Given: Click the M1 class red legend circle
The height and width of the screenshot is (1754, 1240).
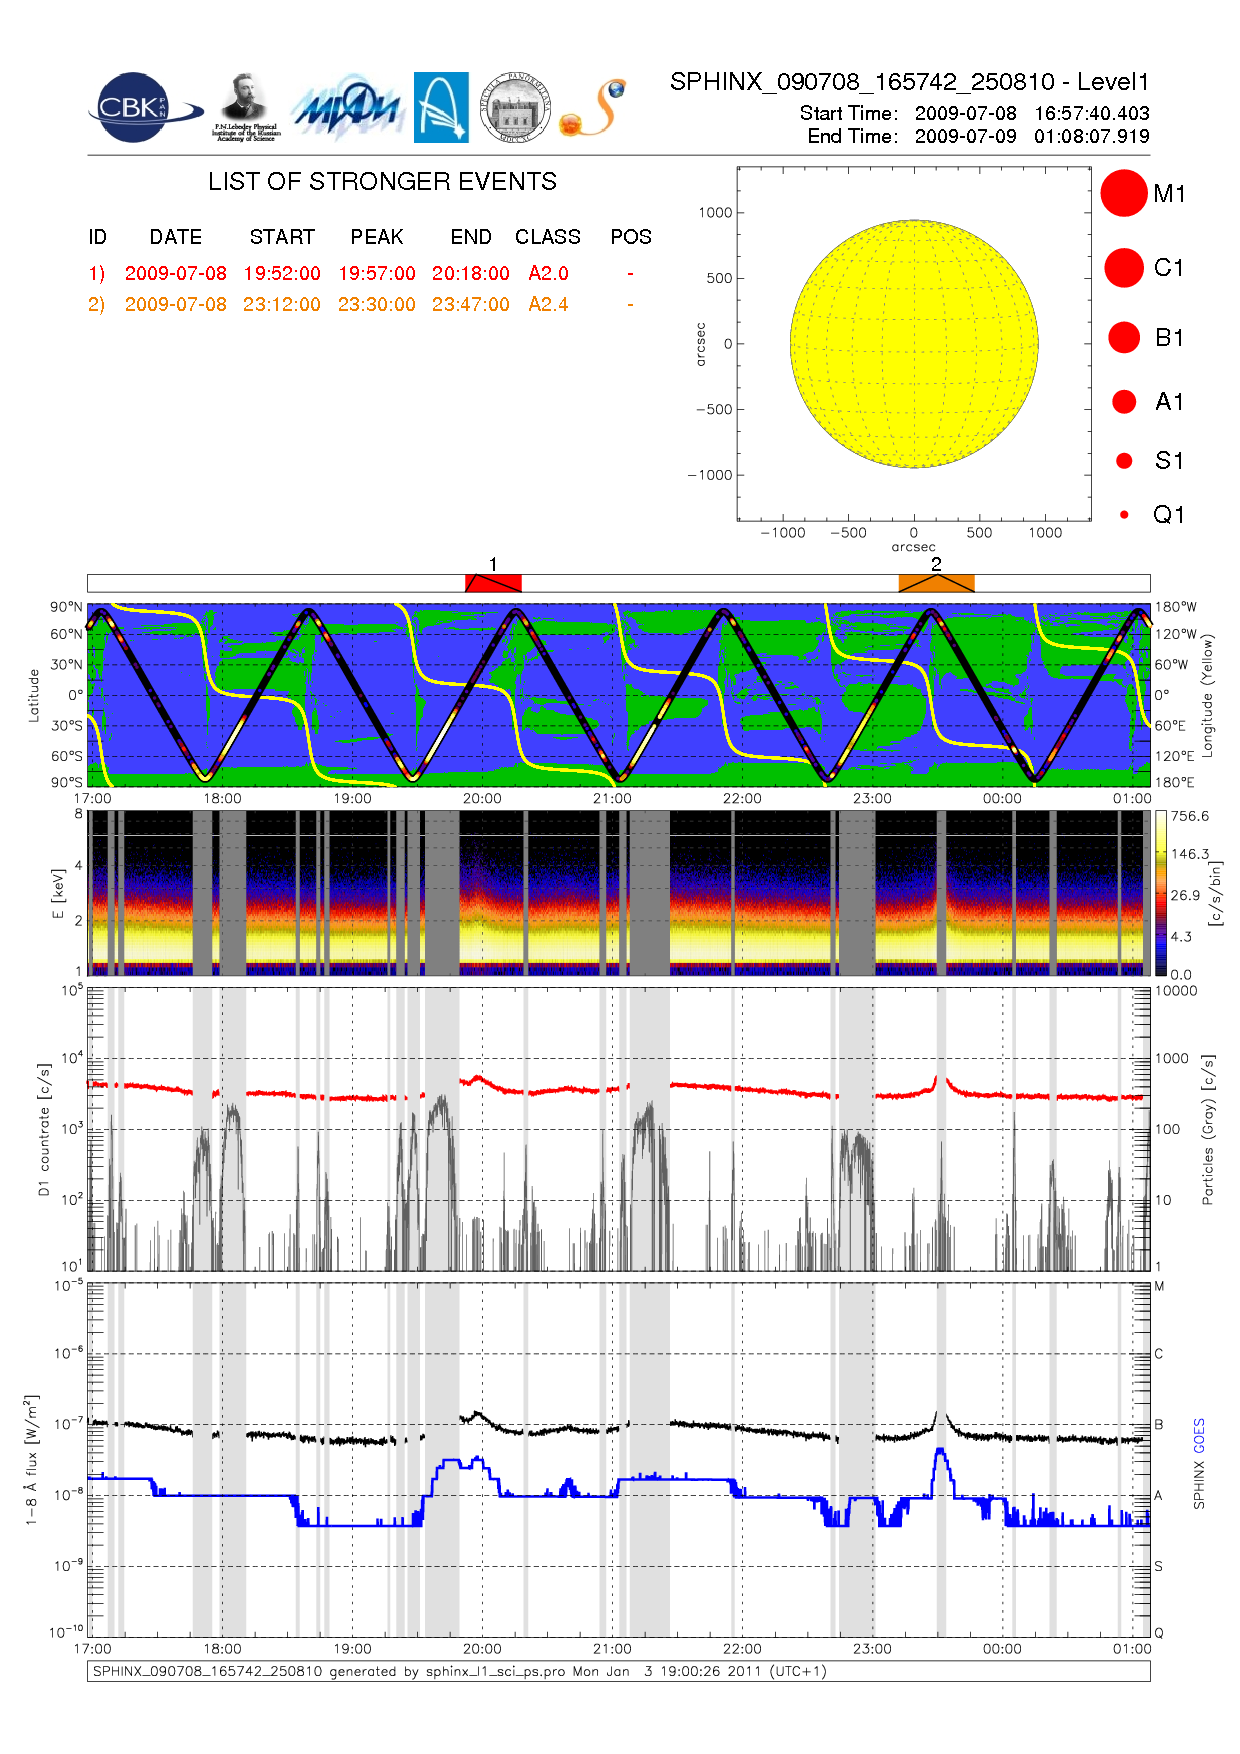Looking at the screenshot, I should 1123,193.
